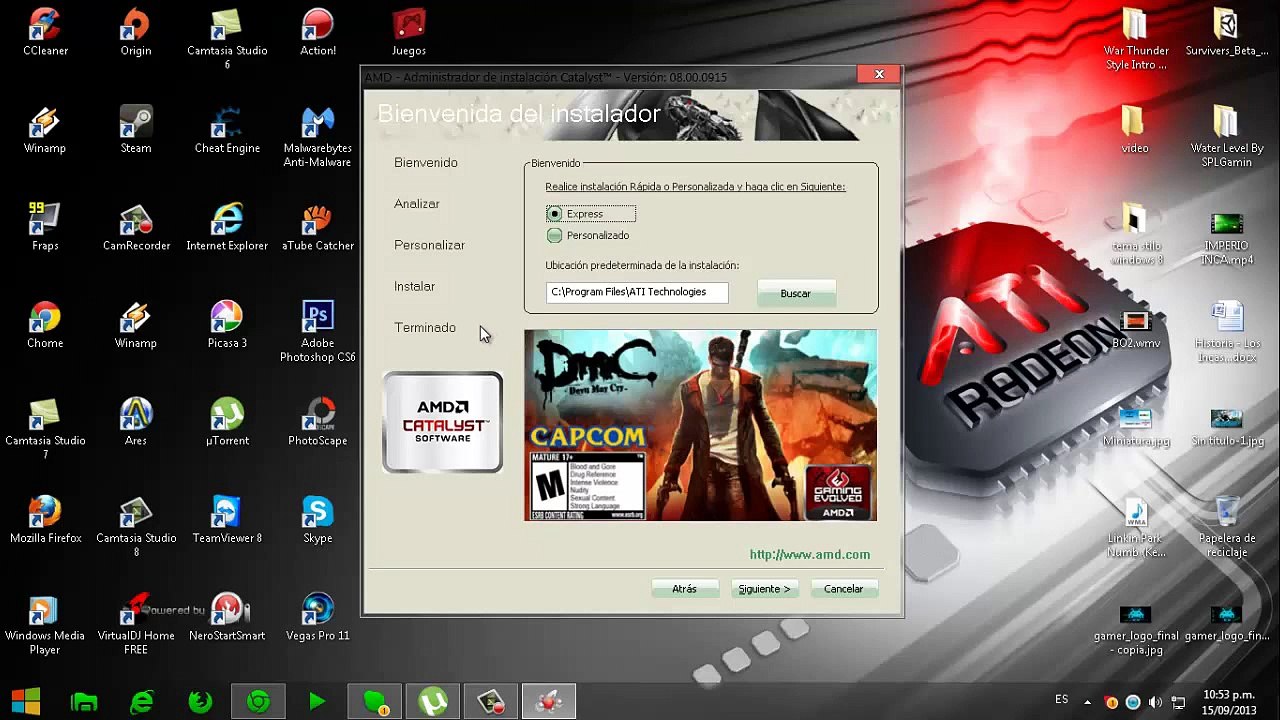
Task: Close the AMD Catalyst installer window
Action: click(879, 74)
